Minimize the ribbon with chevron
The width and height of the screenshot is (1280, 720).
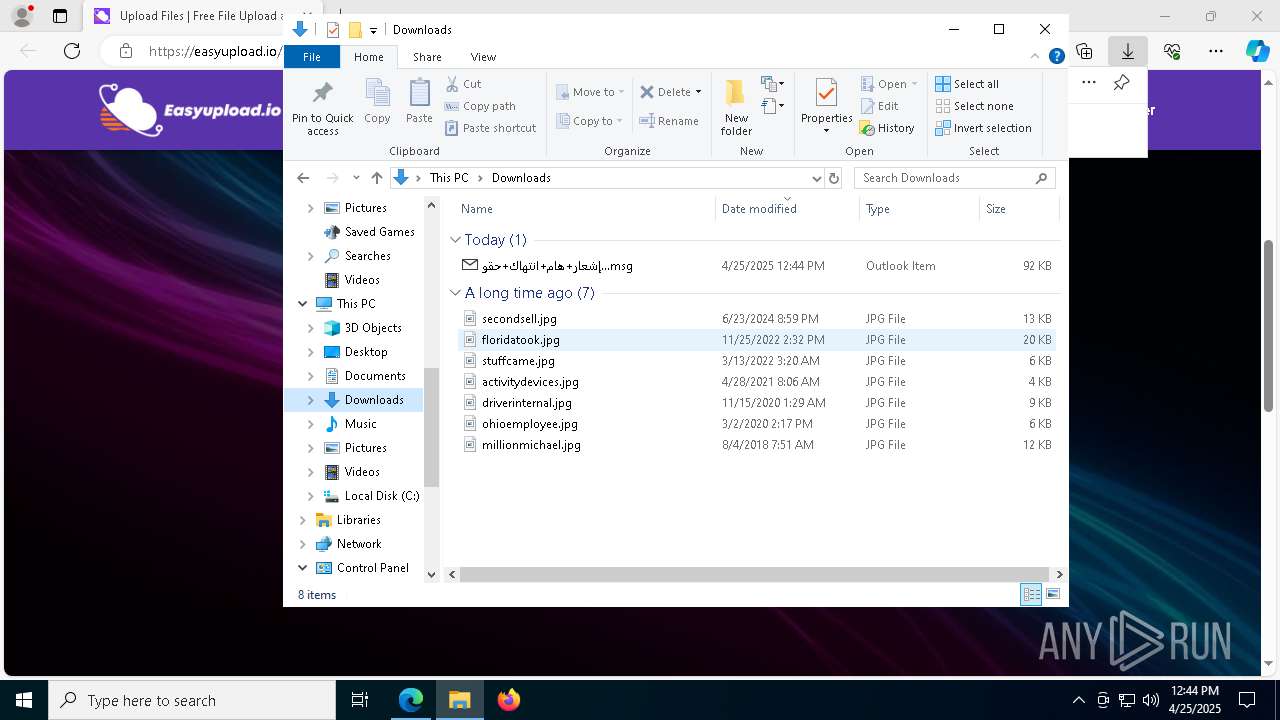[x=1035, y=57]
